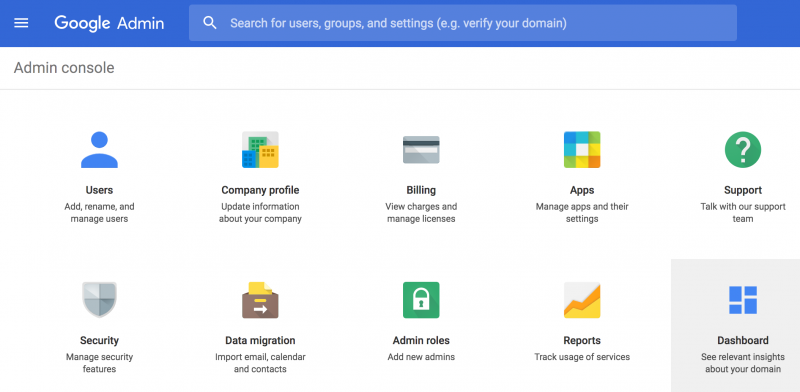The width and height of the screenshot is (800, 392).
Task: Click the Data migration title
Action: [260, 340]
